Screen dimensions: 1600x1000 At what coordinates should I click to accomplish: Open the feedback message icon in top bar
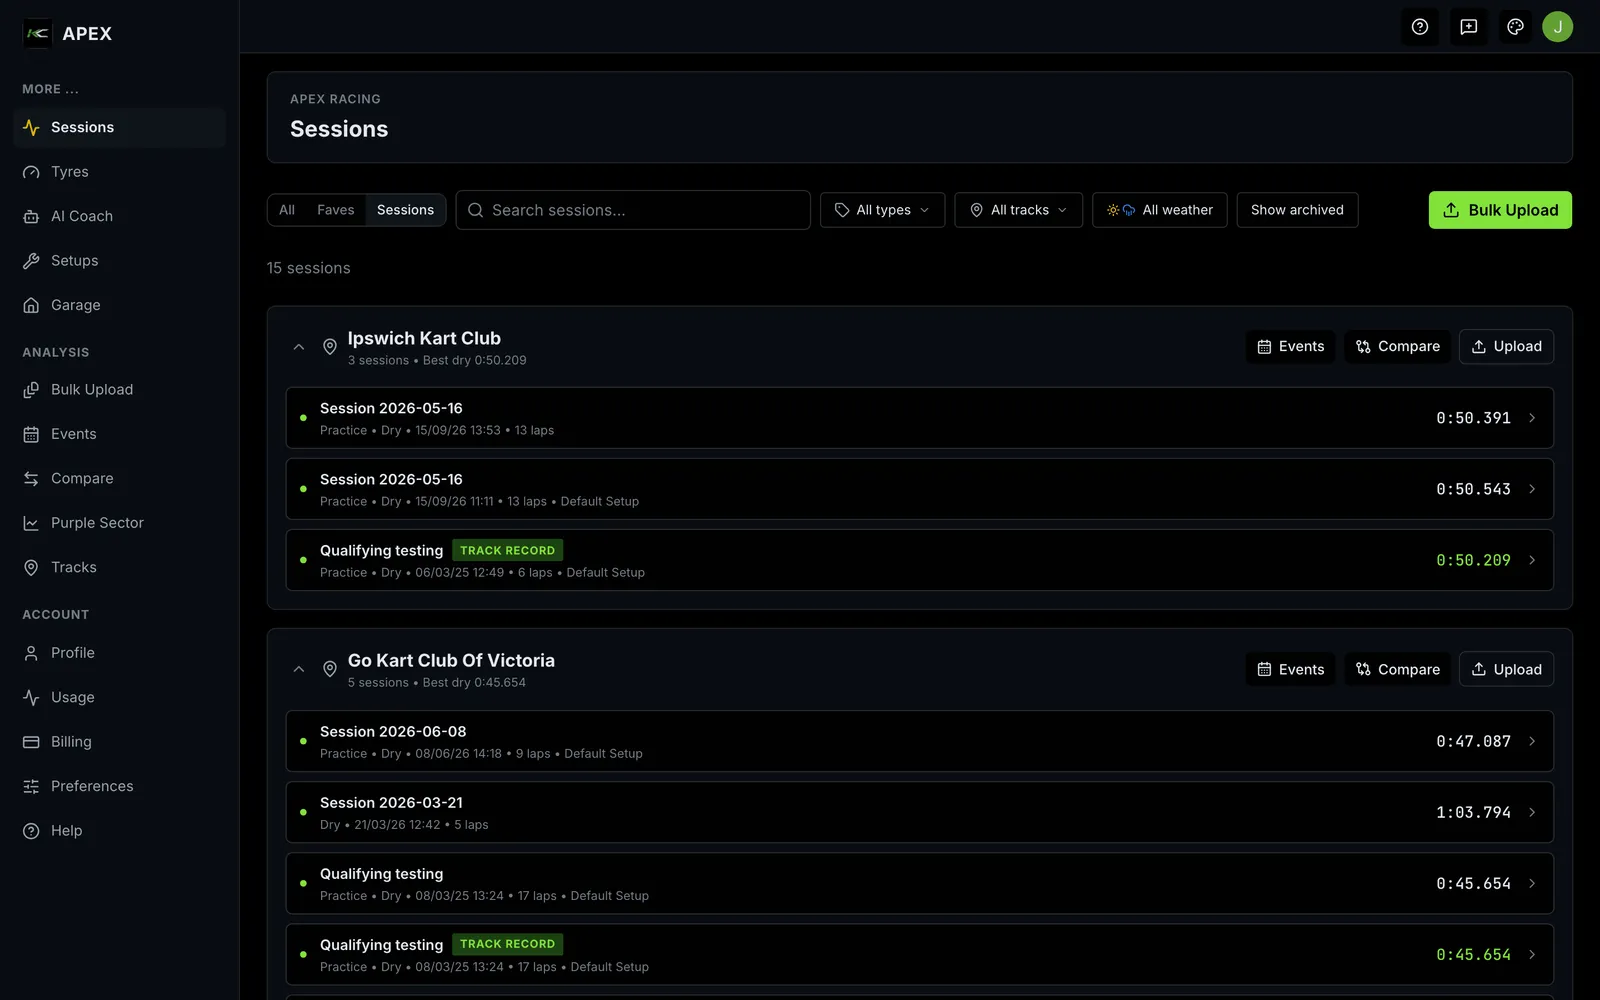pyautogui.click(x=1468, y=27)
